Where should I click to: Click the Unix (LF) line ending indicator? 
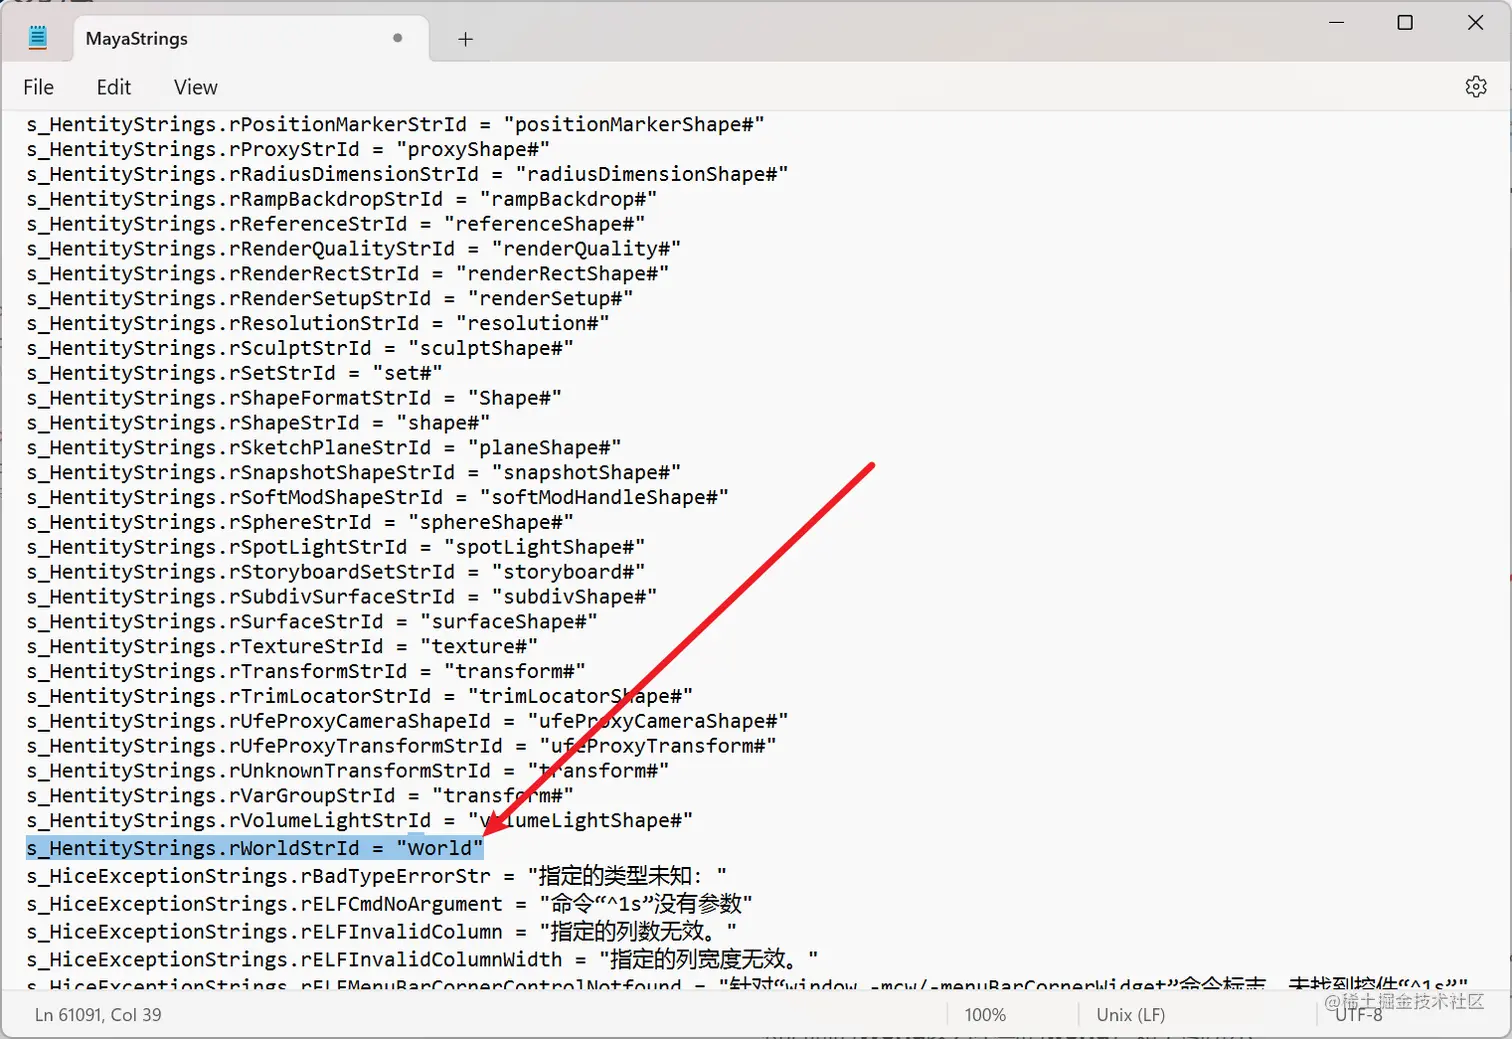[1130, 1014]
